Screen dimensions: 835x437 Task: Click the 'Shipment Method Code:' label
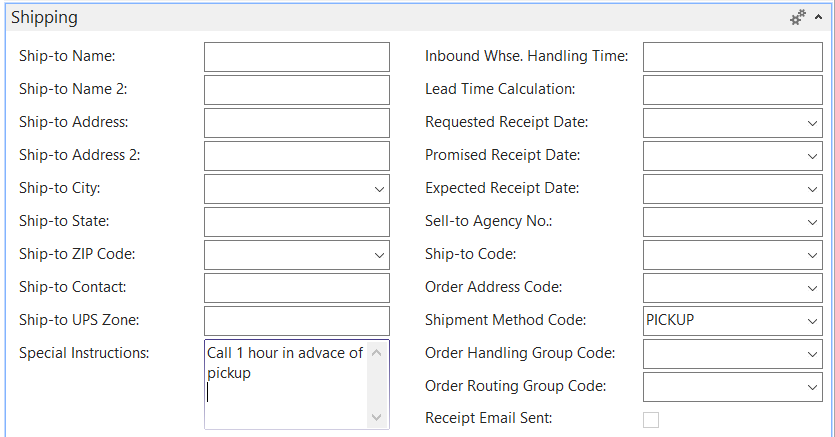point(505,320)
